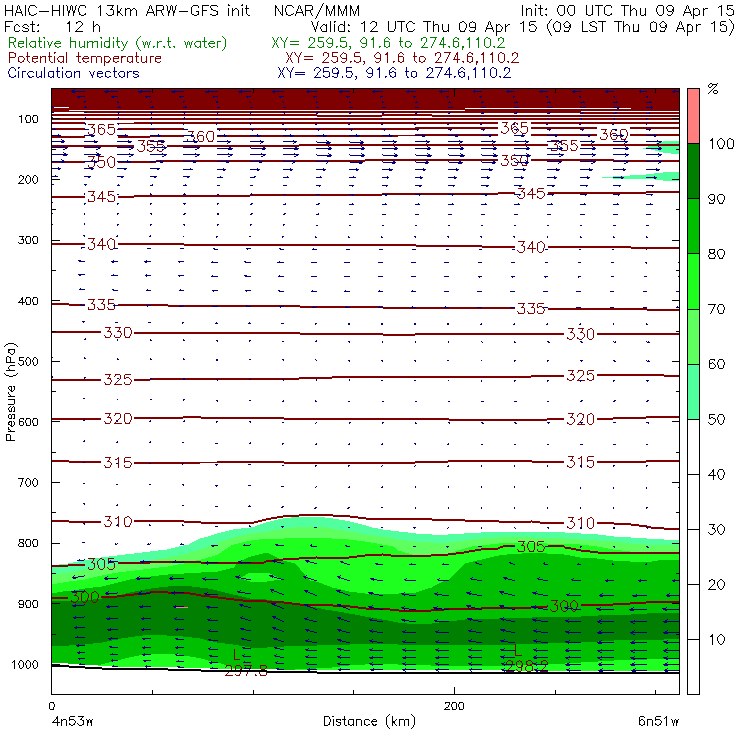Click the 'HAIC-HIWC 13km ARW-GFS init' title

126,11
